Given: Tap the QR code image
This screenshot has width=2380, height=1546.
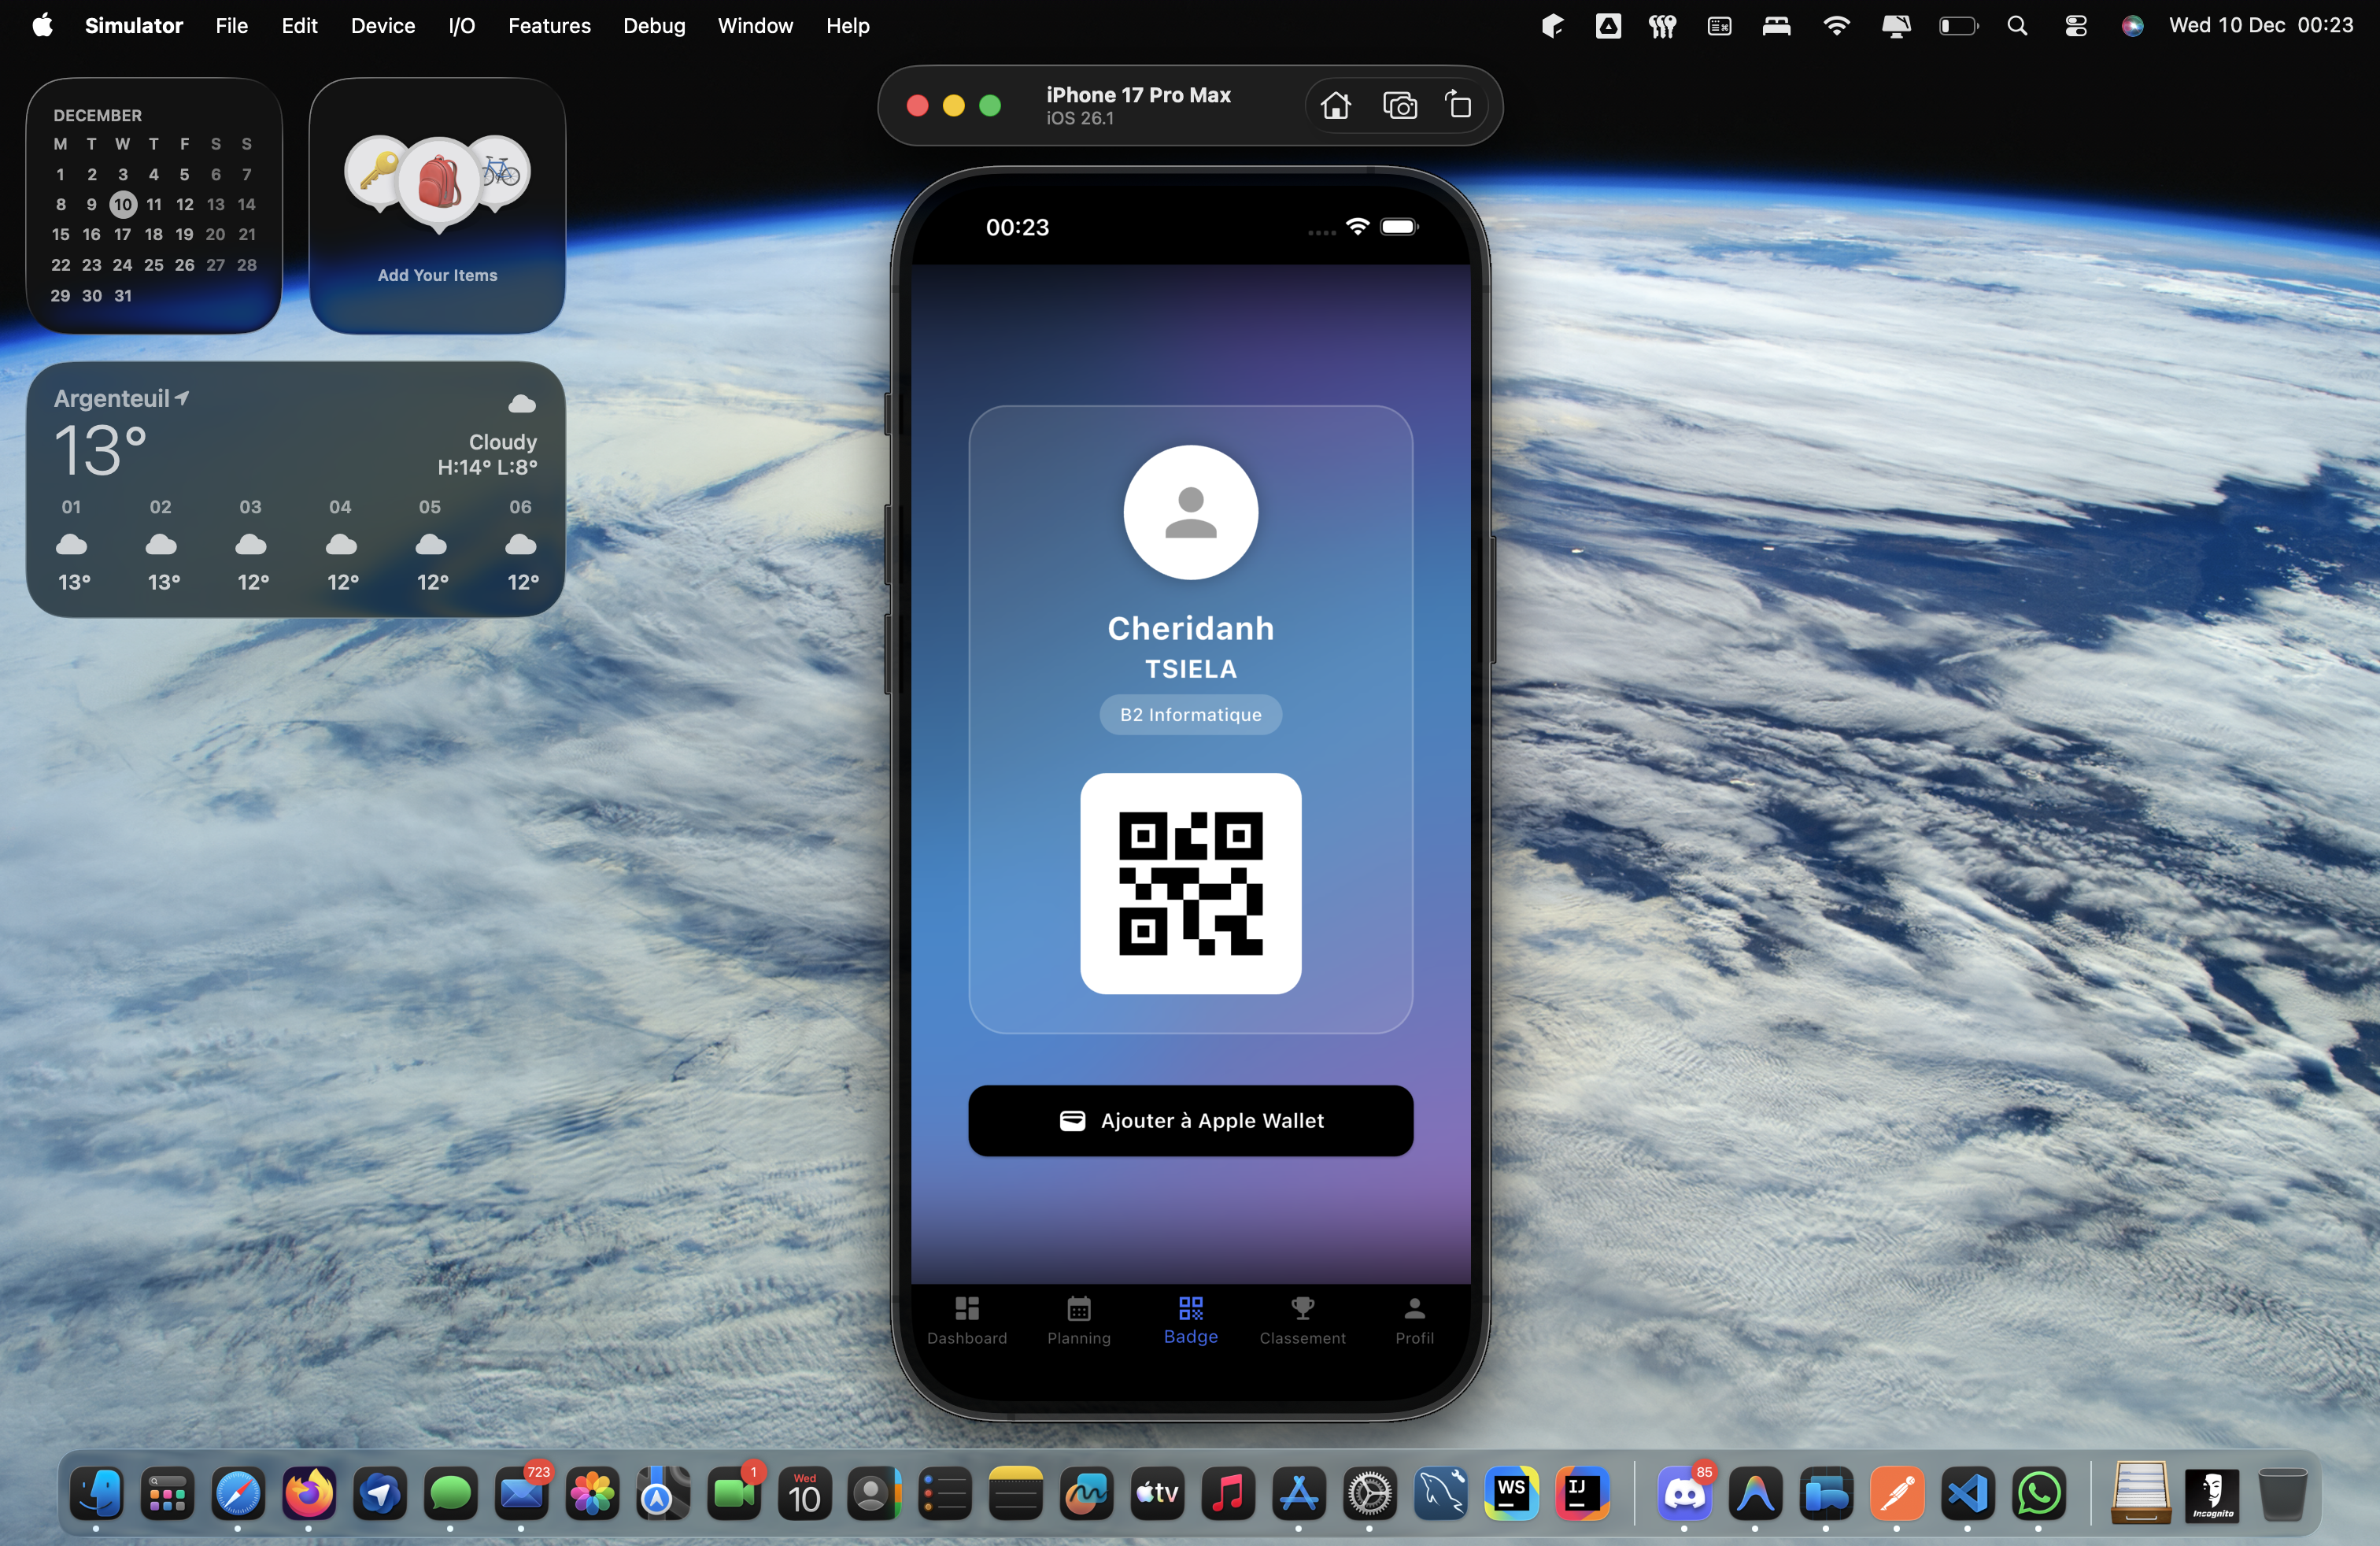Looking at the screenshot, I should (x=1190, y=883).
